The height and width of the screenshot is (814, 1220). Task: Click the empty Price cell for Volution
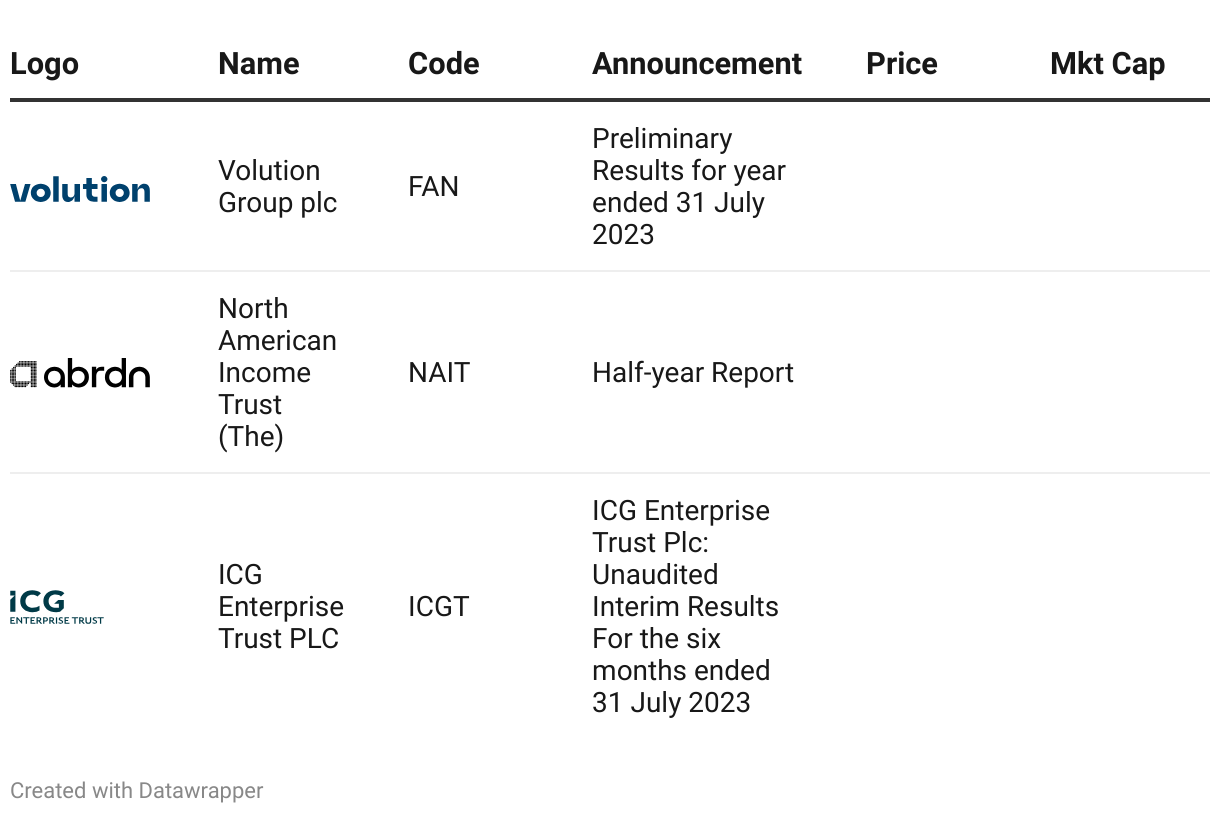click(948, 187)
